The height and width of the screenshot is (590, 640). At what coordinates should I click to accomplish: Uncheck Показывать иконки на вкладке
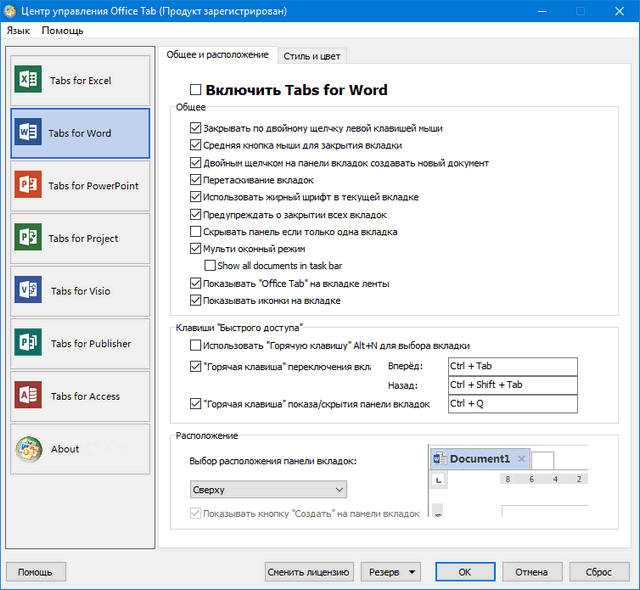point(195,300)
